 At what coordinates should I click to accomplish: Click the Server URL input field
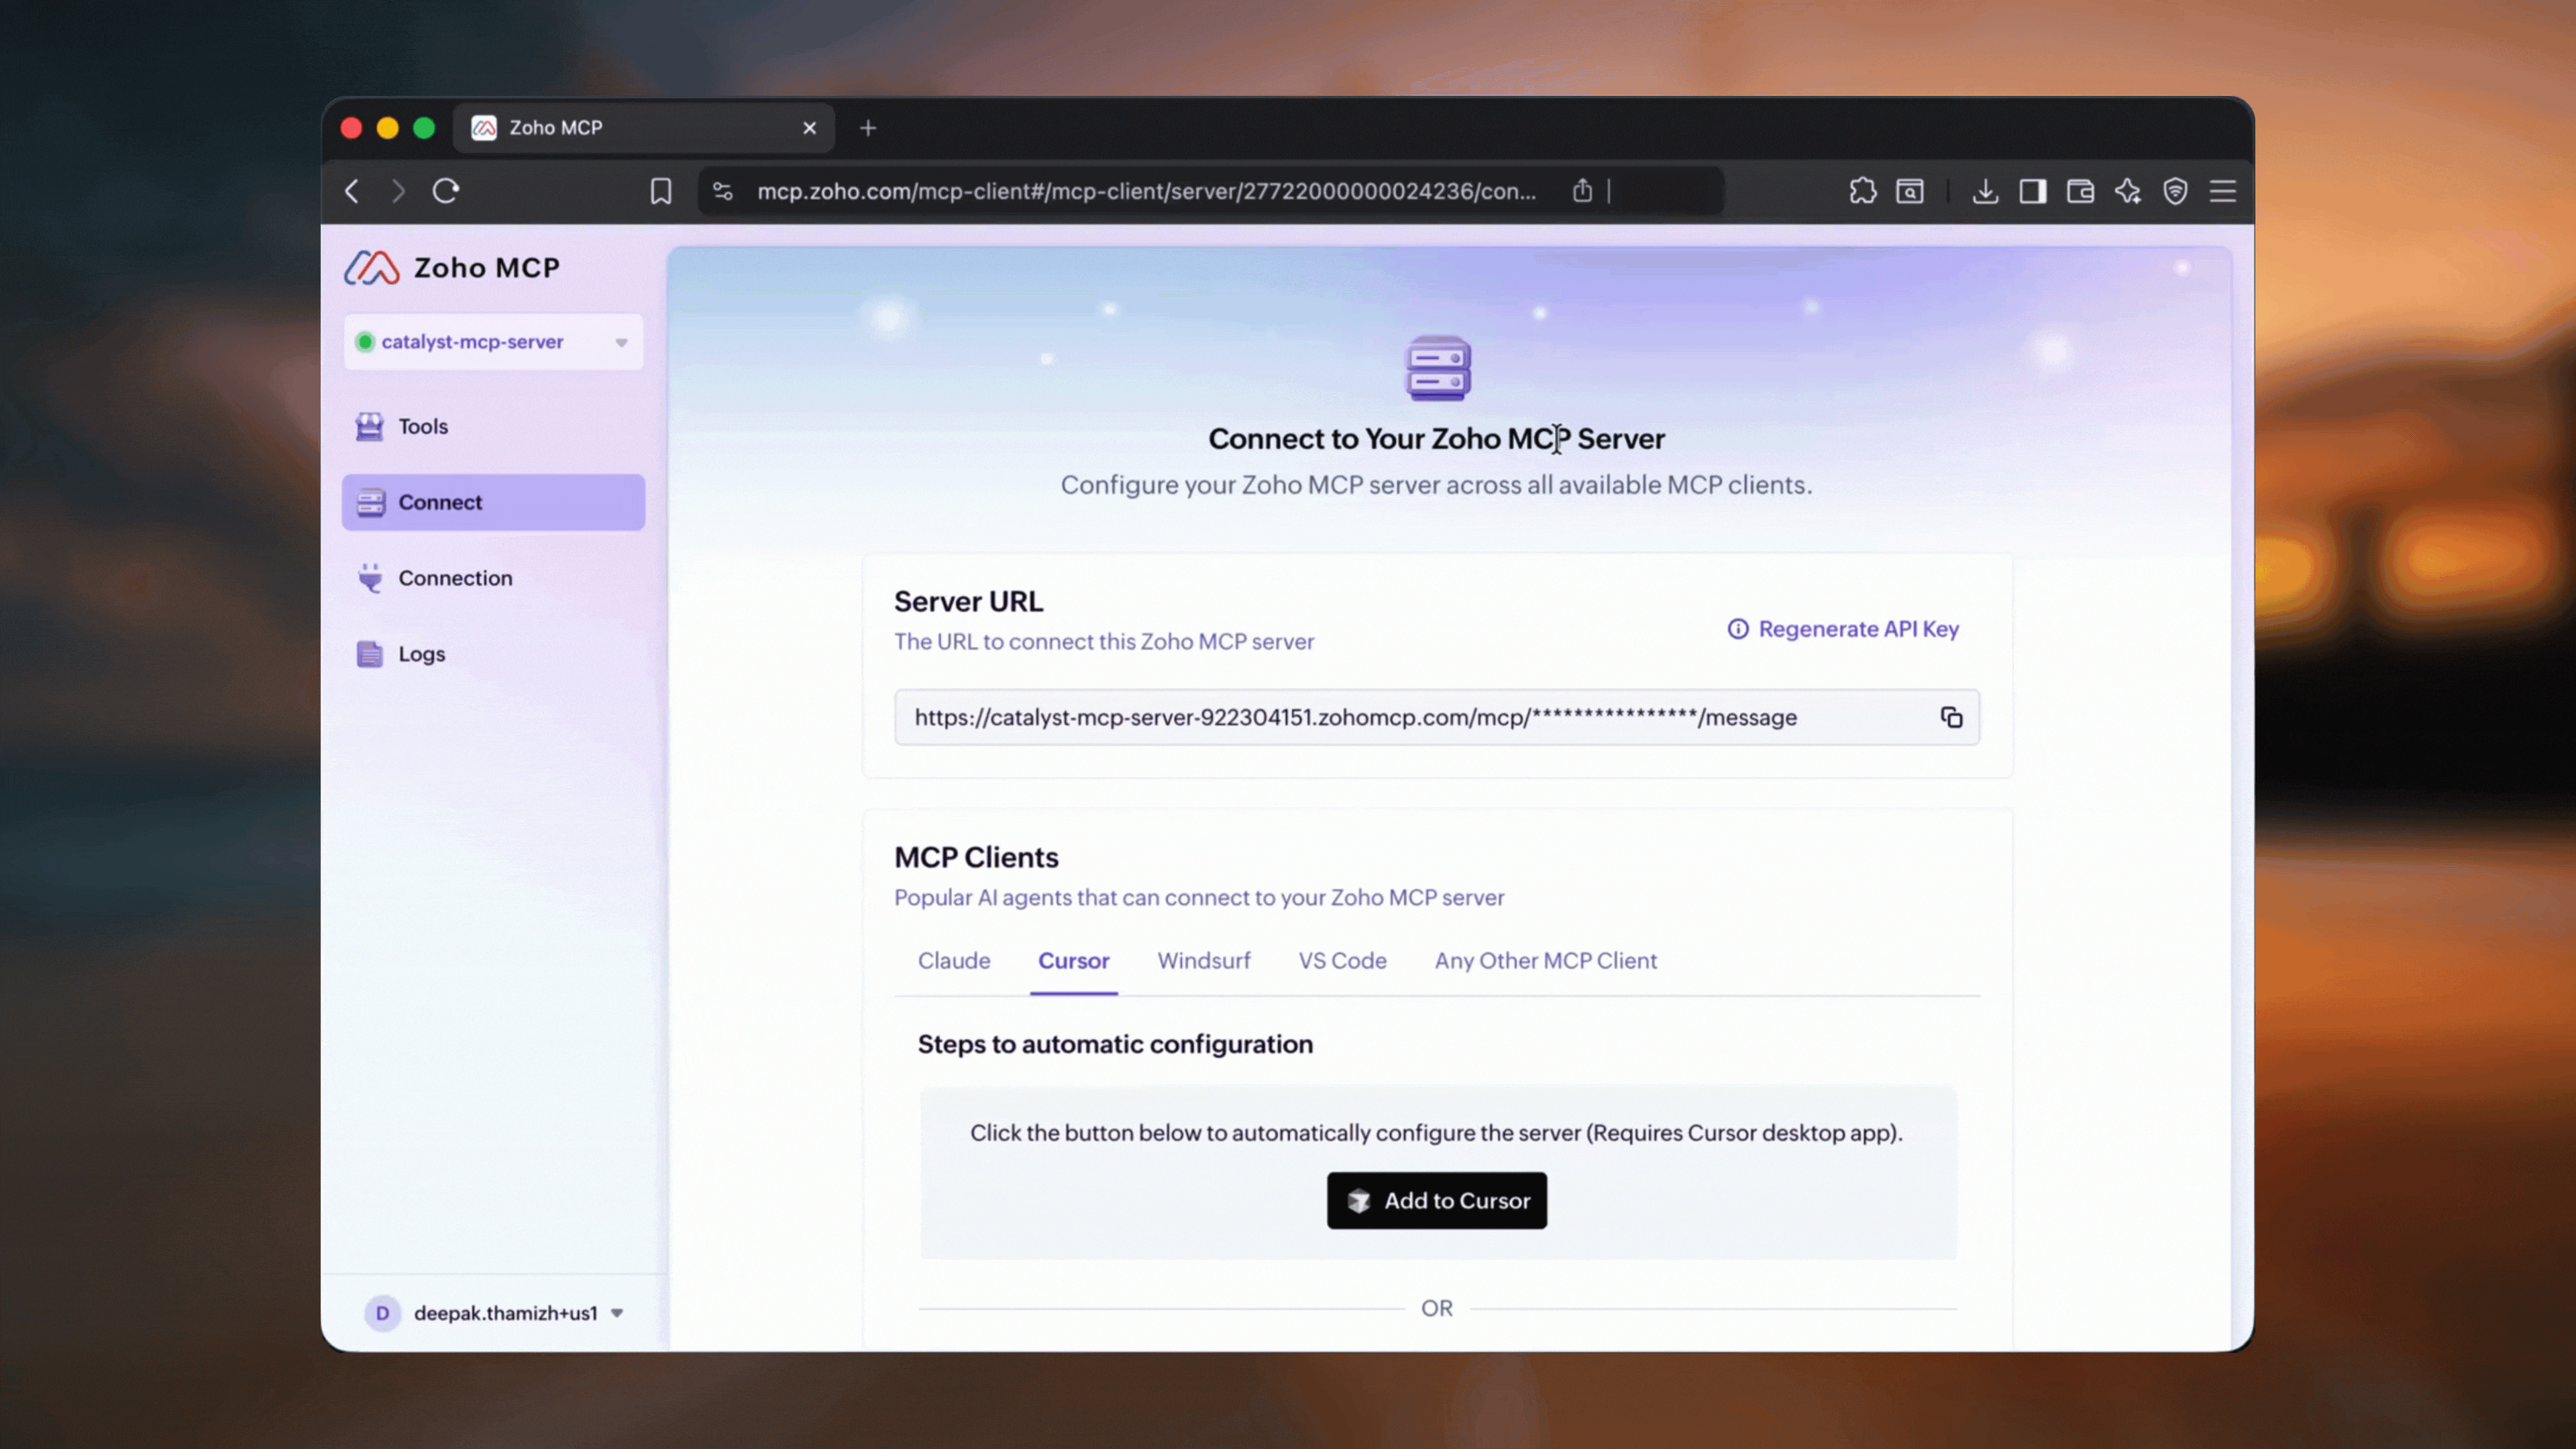tap(1437, 717)
